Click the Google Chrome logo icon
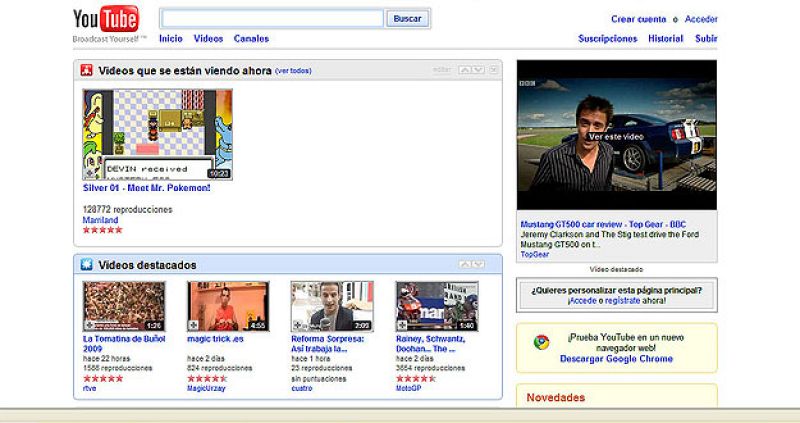 click(540, 342)
